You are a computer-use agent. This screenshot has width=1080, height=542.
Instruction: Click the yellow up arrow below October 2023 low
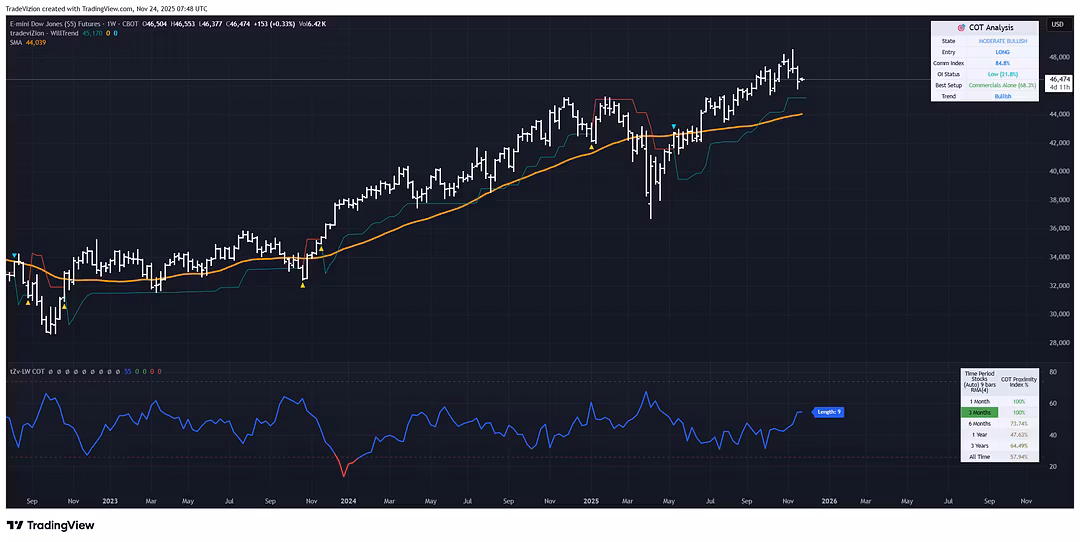click(x=303, y=285)
